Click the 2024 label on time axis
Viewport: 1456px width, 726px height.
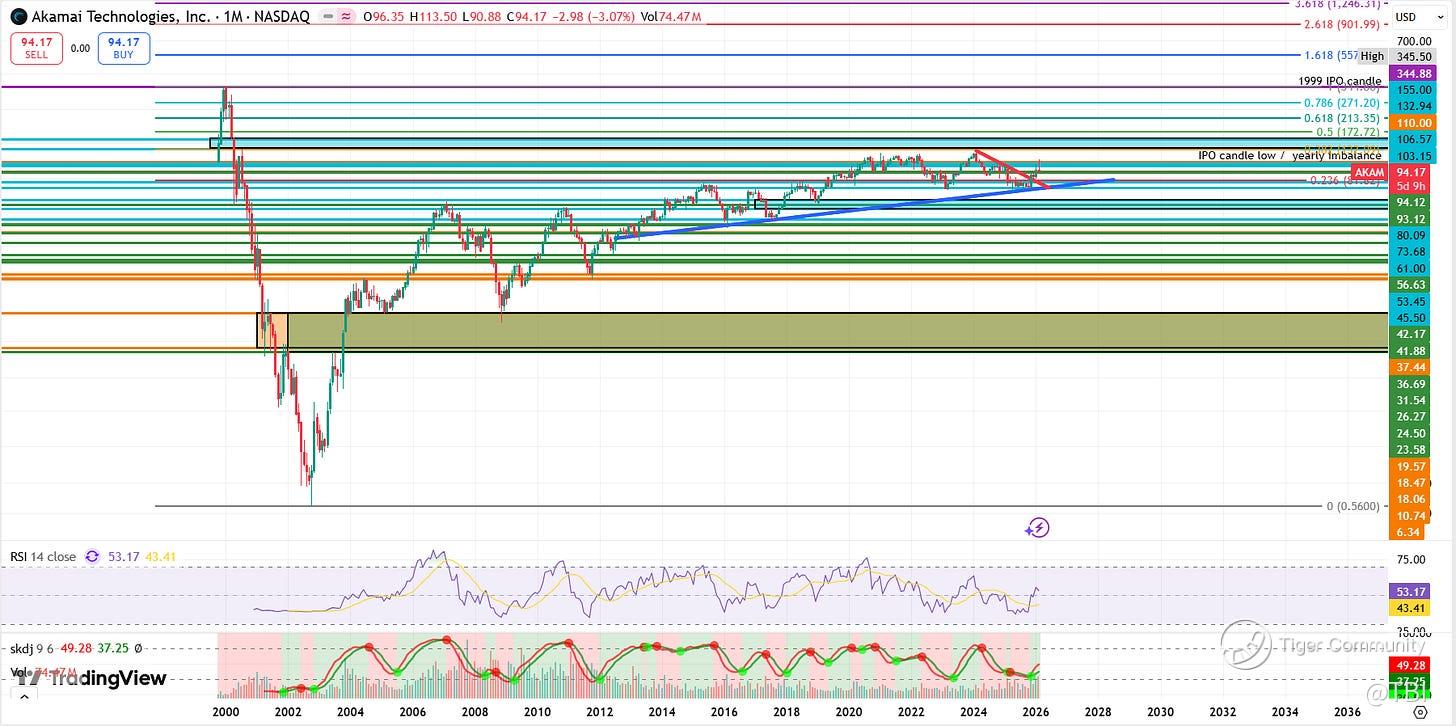tap(974, 712)
